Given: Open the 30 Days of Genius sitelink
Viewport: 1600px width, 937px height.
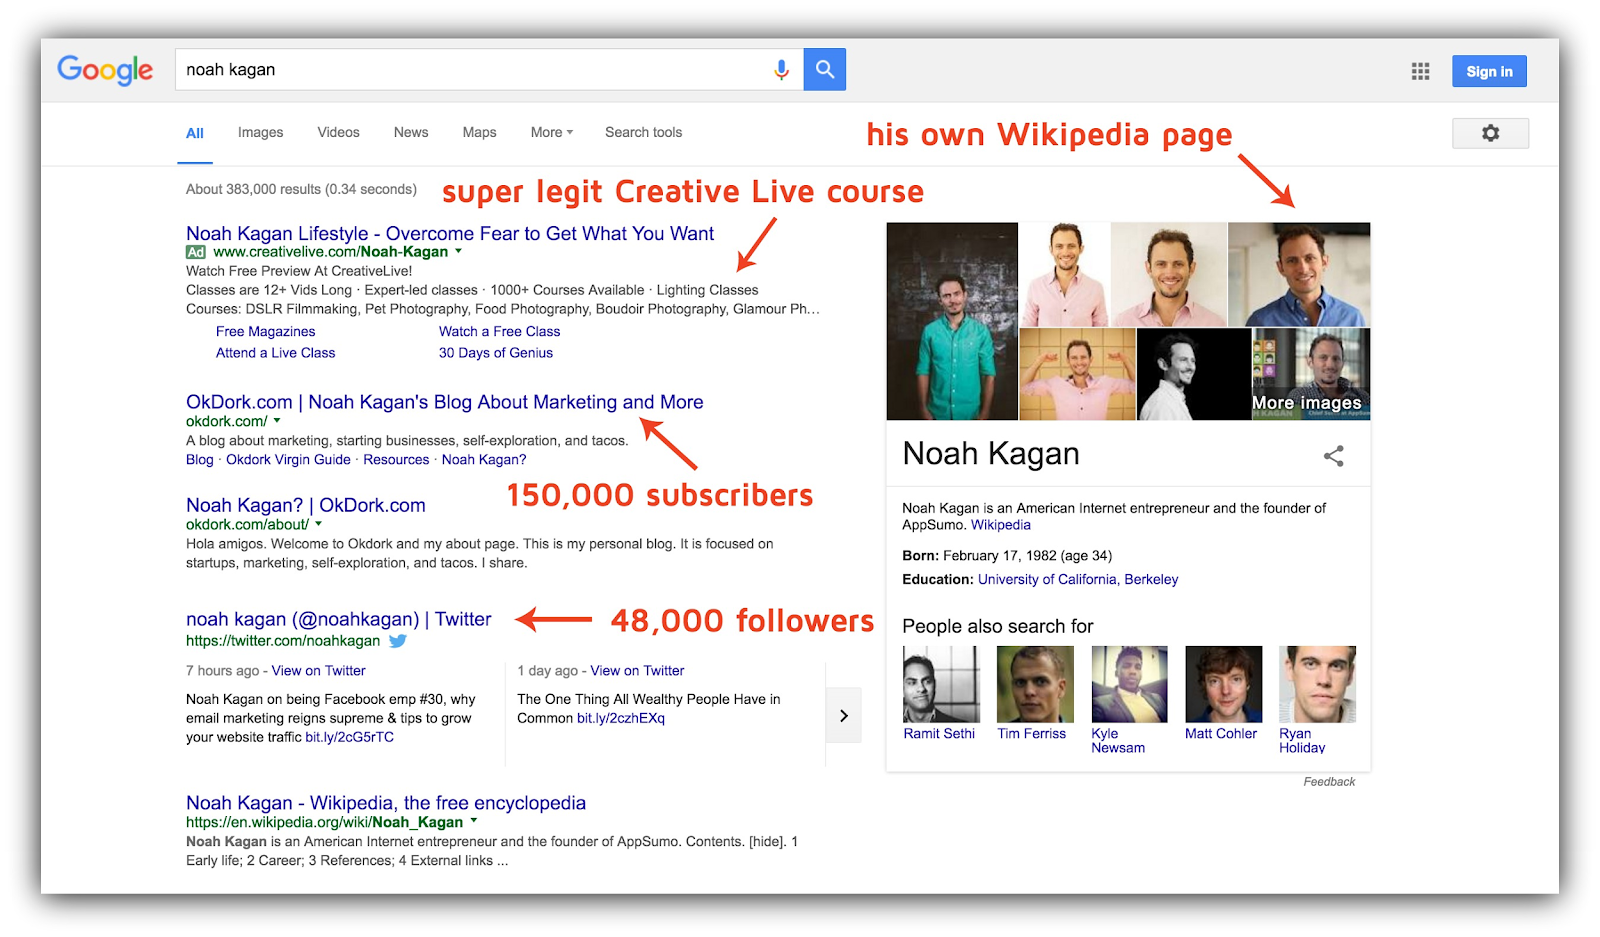Looking at the screenshot, I should 495,352.
